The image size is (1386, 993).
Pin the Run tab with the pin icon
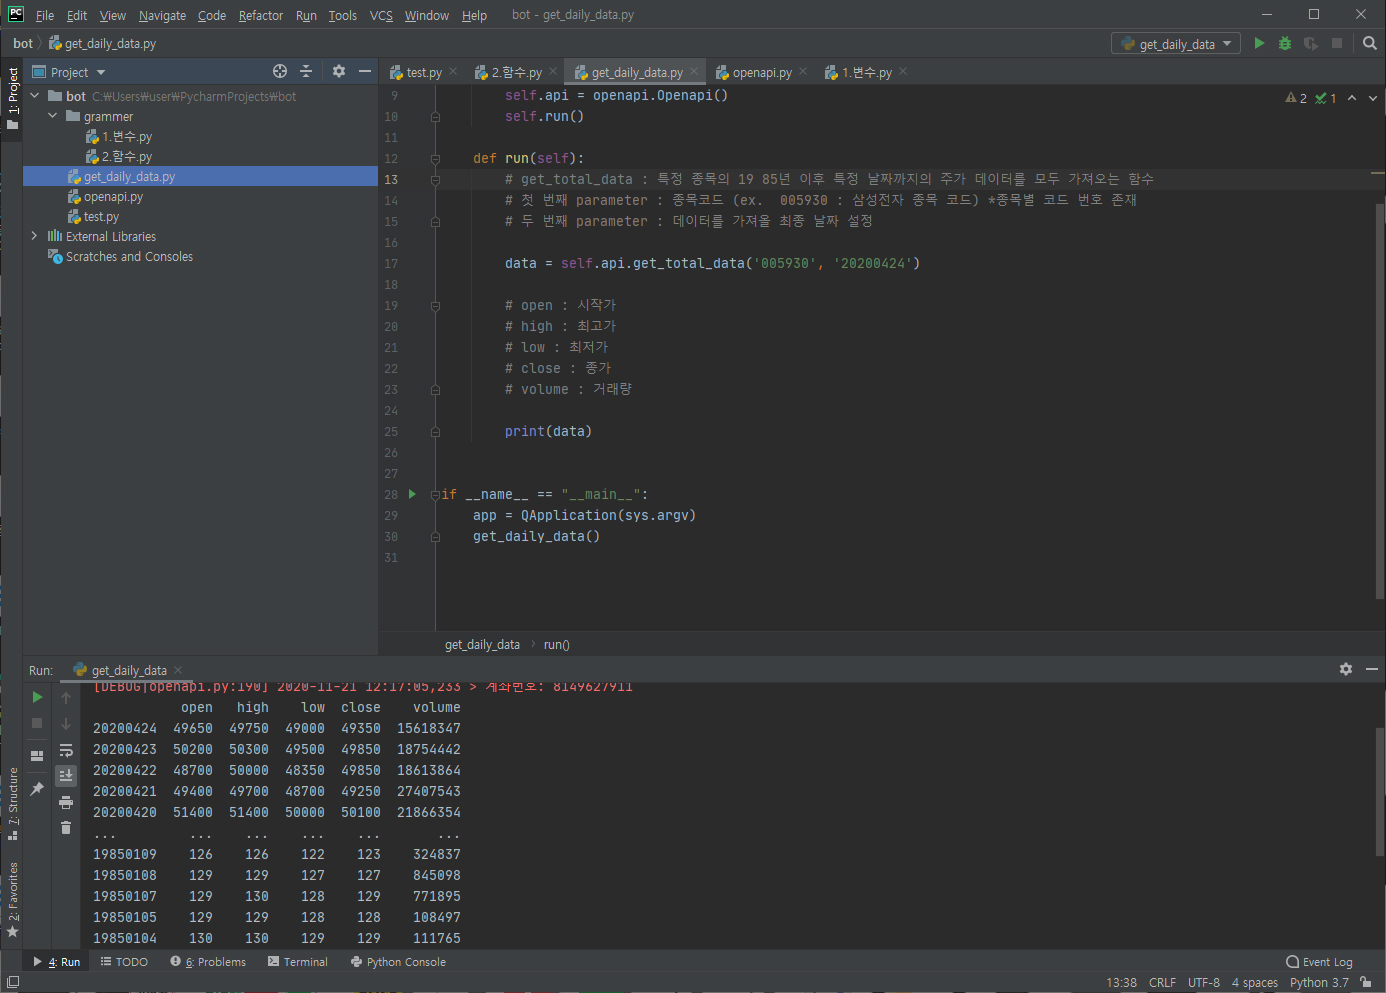37,789
